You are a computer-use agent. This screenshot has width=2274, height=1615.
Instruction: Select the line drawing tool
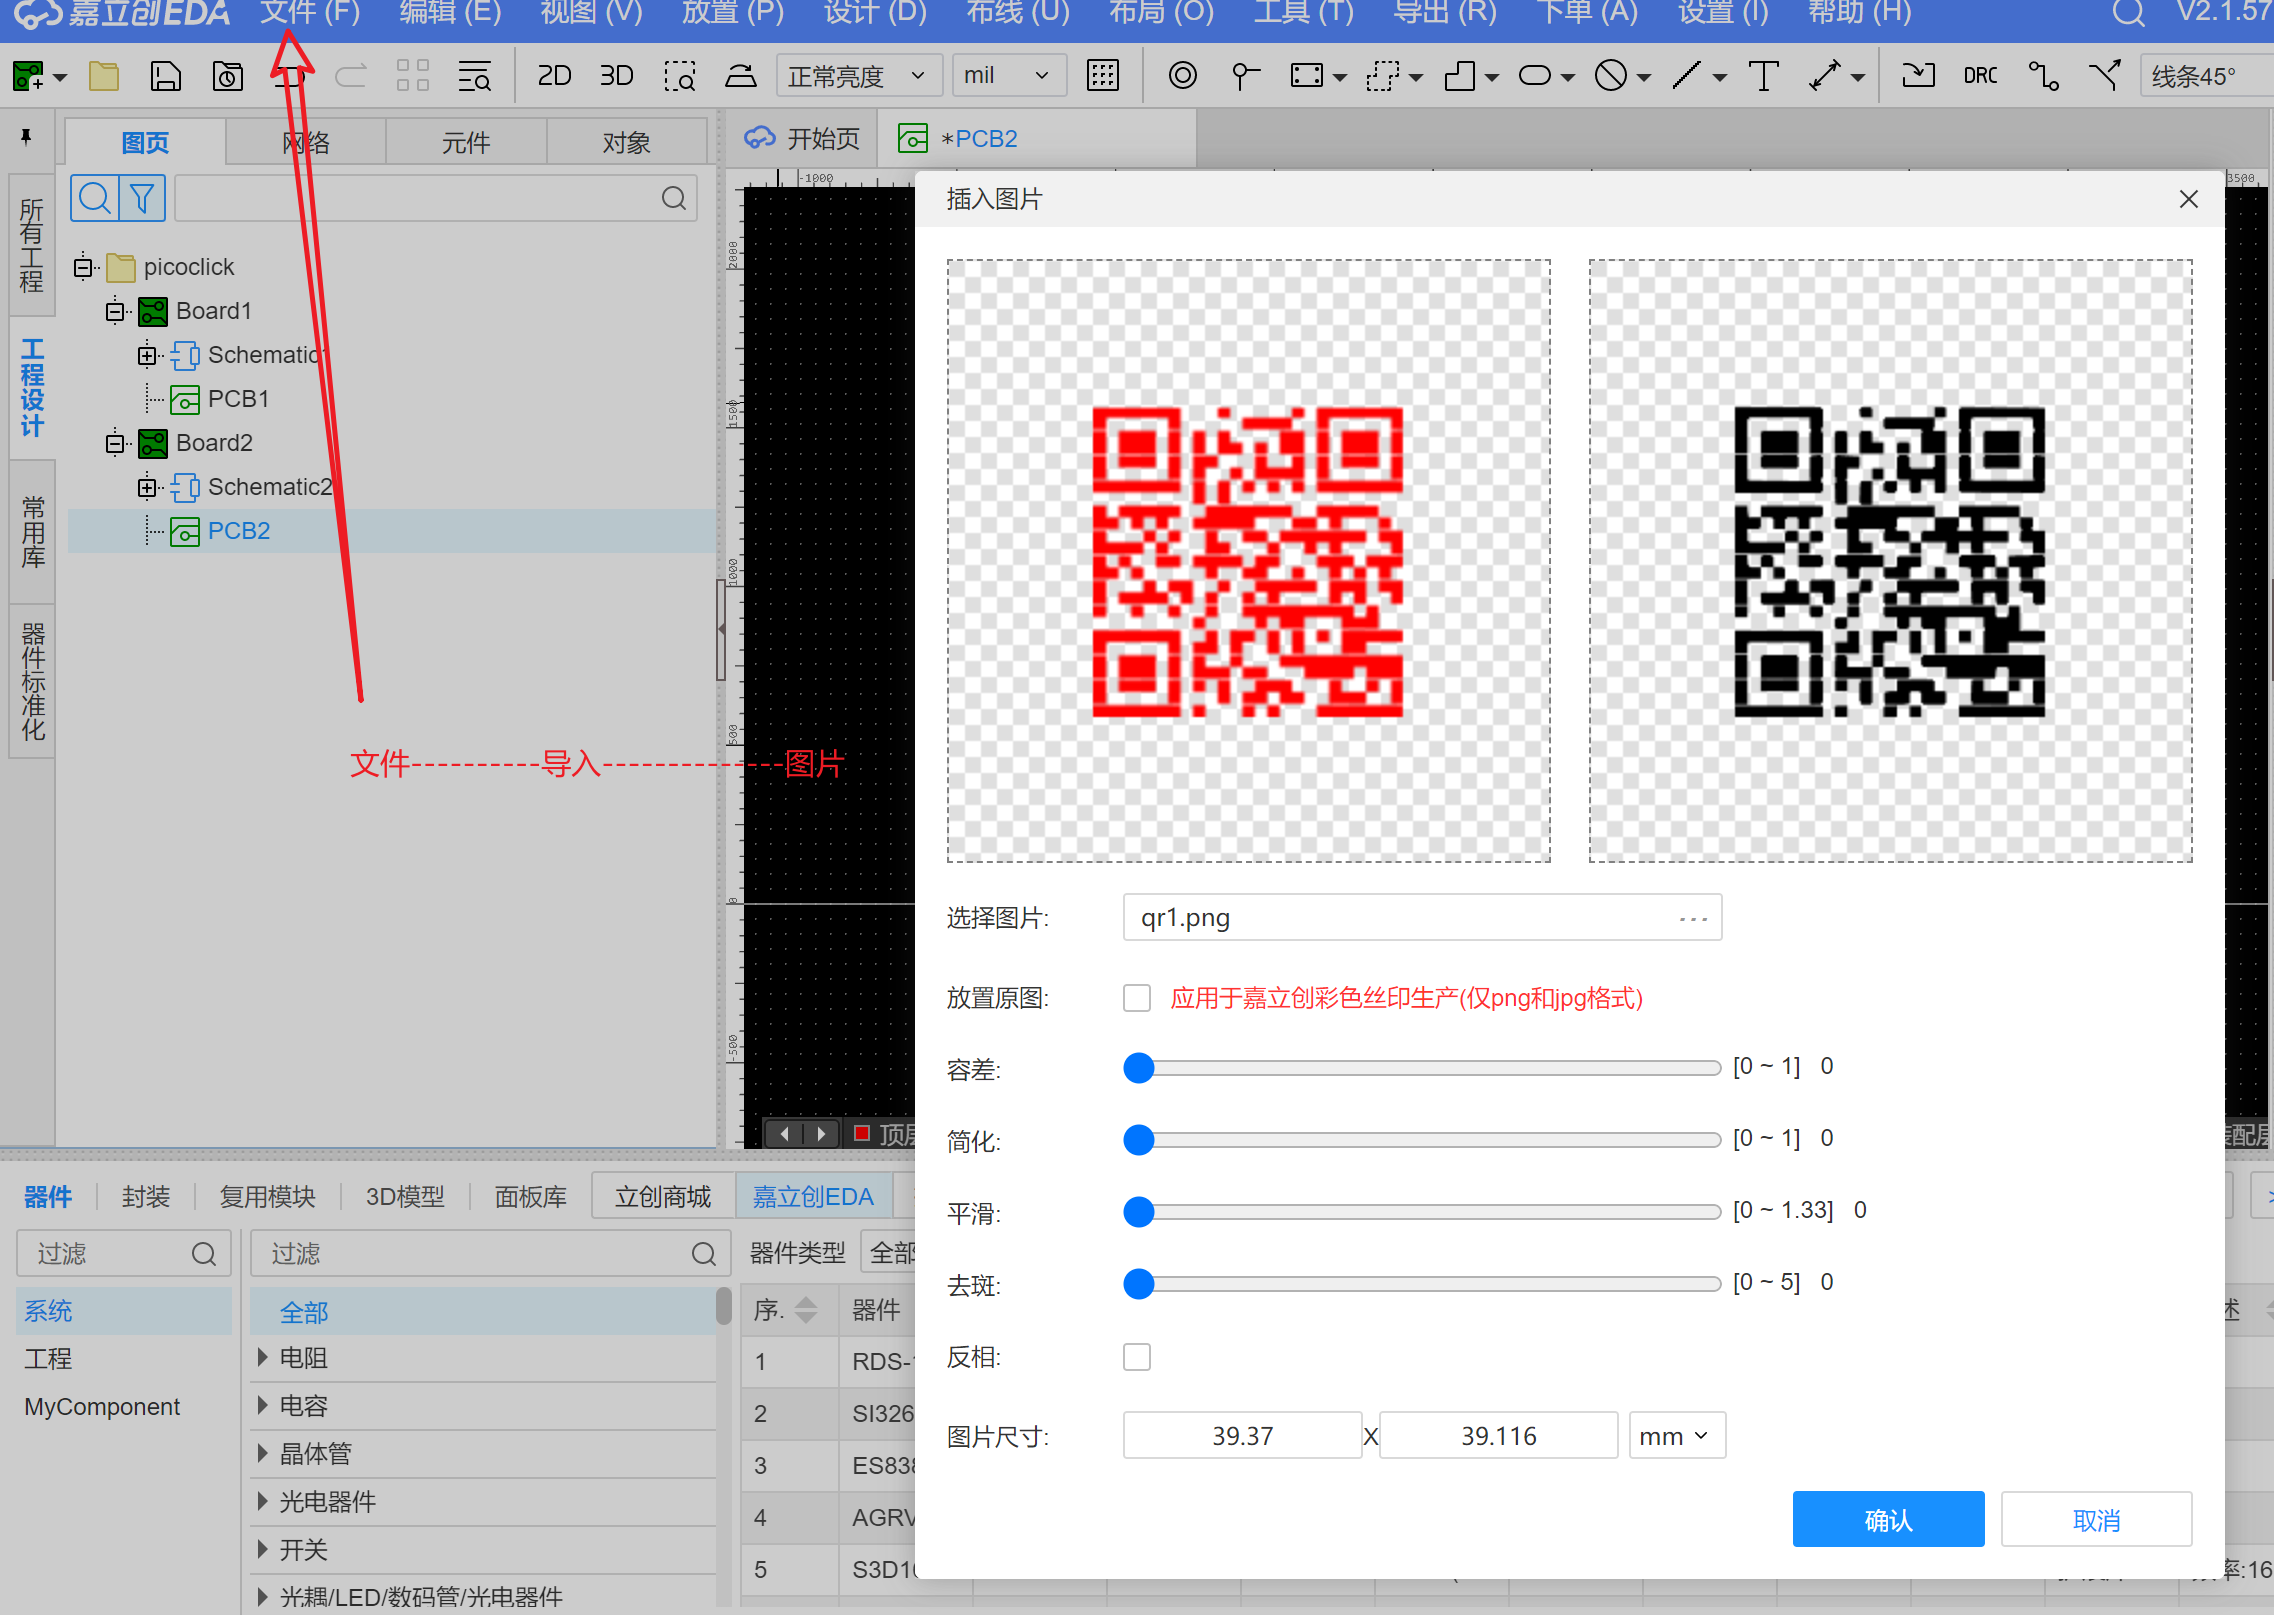[x=1687, y=76]
